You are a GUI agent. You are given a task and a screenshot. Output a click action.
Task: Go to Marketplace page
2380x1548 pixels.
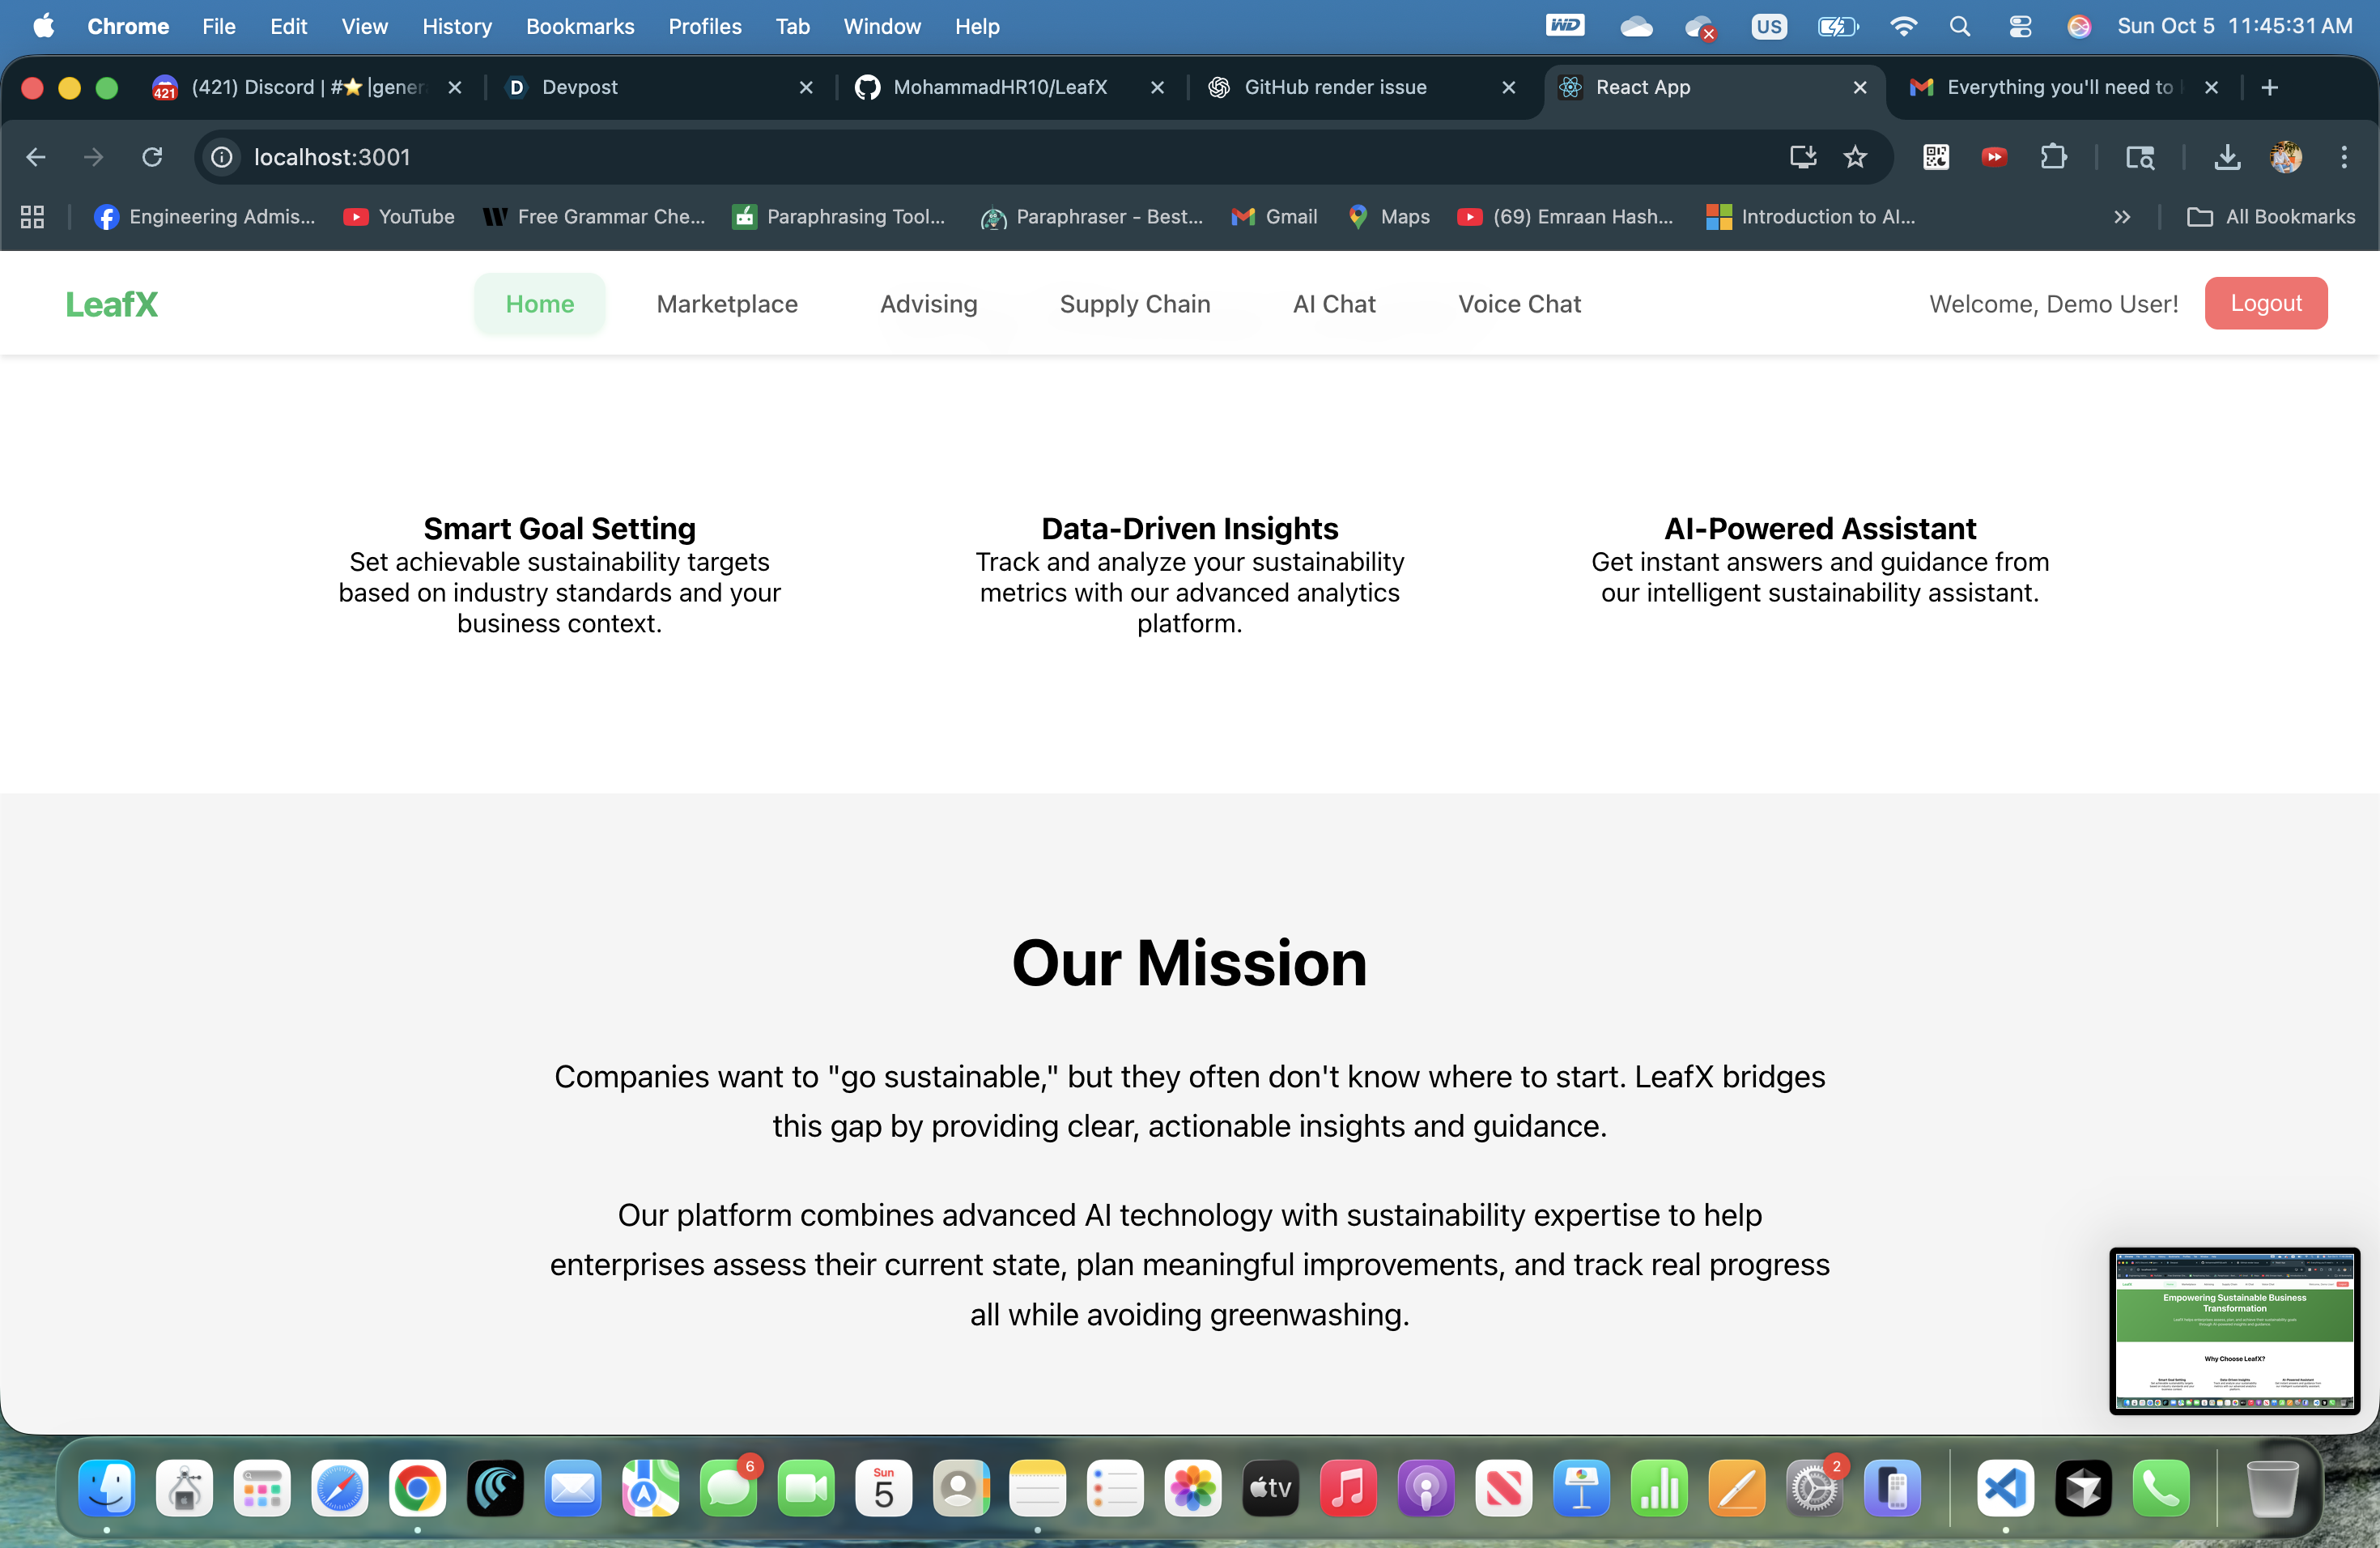(x=727, y=304)
